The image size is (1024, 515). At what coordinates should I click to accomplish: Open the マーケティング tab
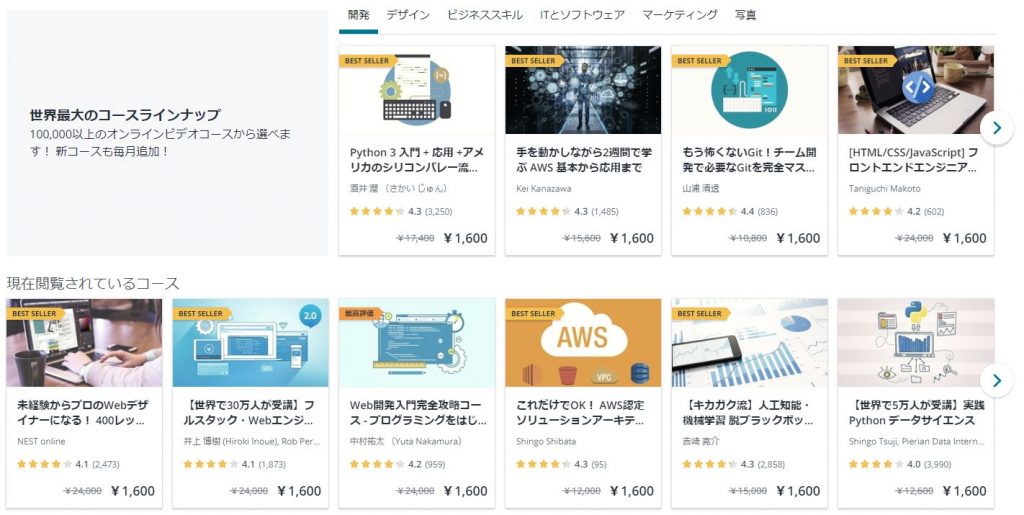click(679, 14)
